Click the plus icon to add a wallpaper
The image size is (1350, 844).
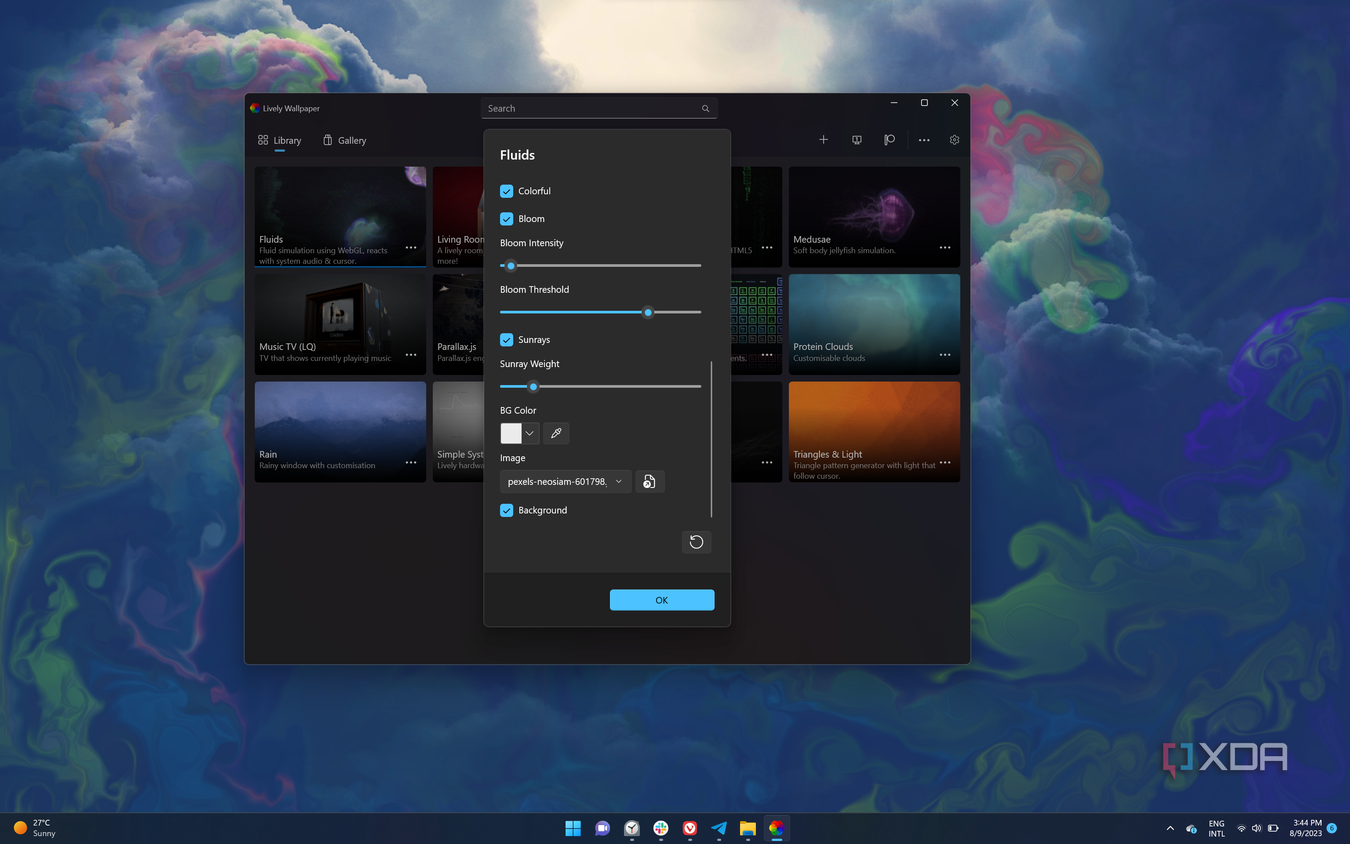click(x=823, y=140)
